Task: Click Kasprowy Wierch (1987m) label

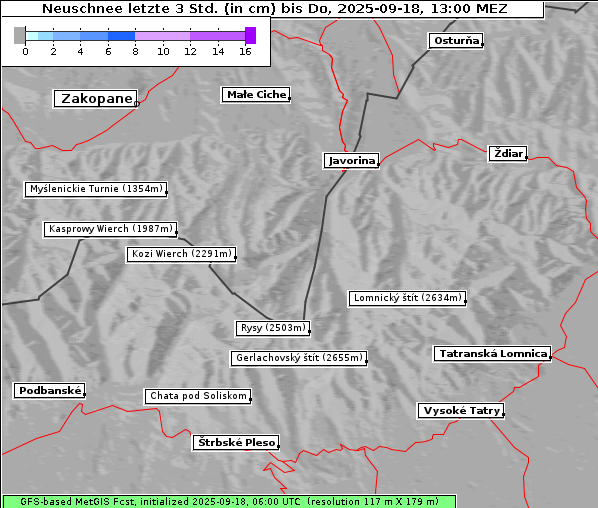Action: click(111, 229)
